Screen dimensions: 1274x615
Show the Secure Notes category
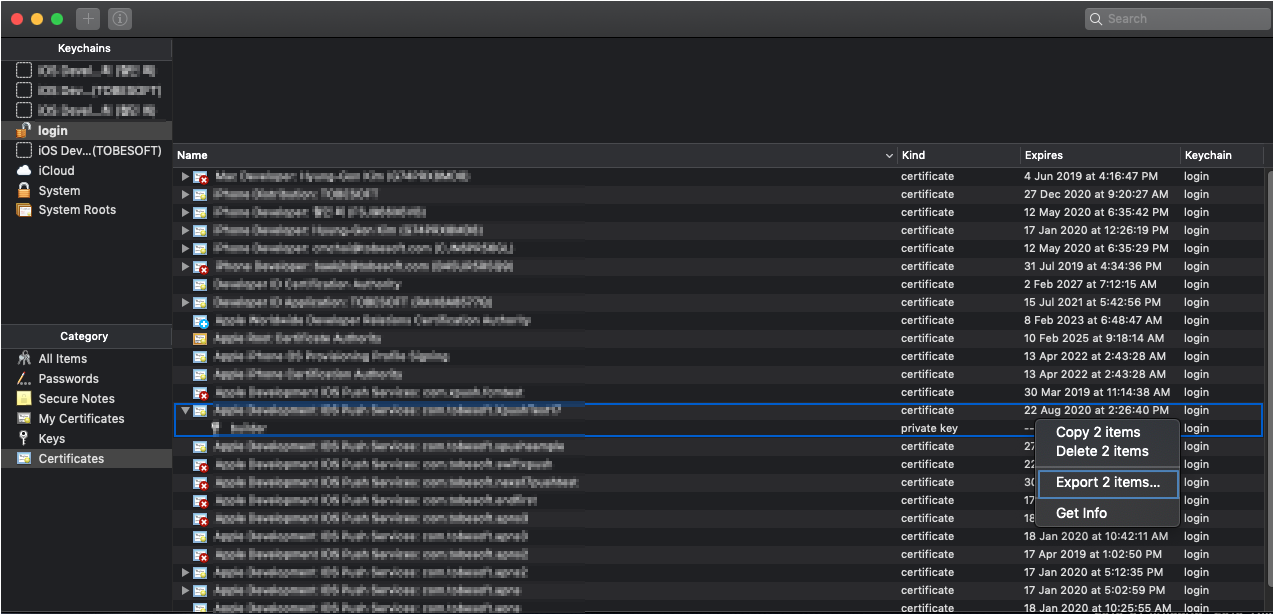coord(76,399)
